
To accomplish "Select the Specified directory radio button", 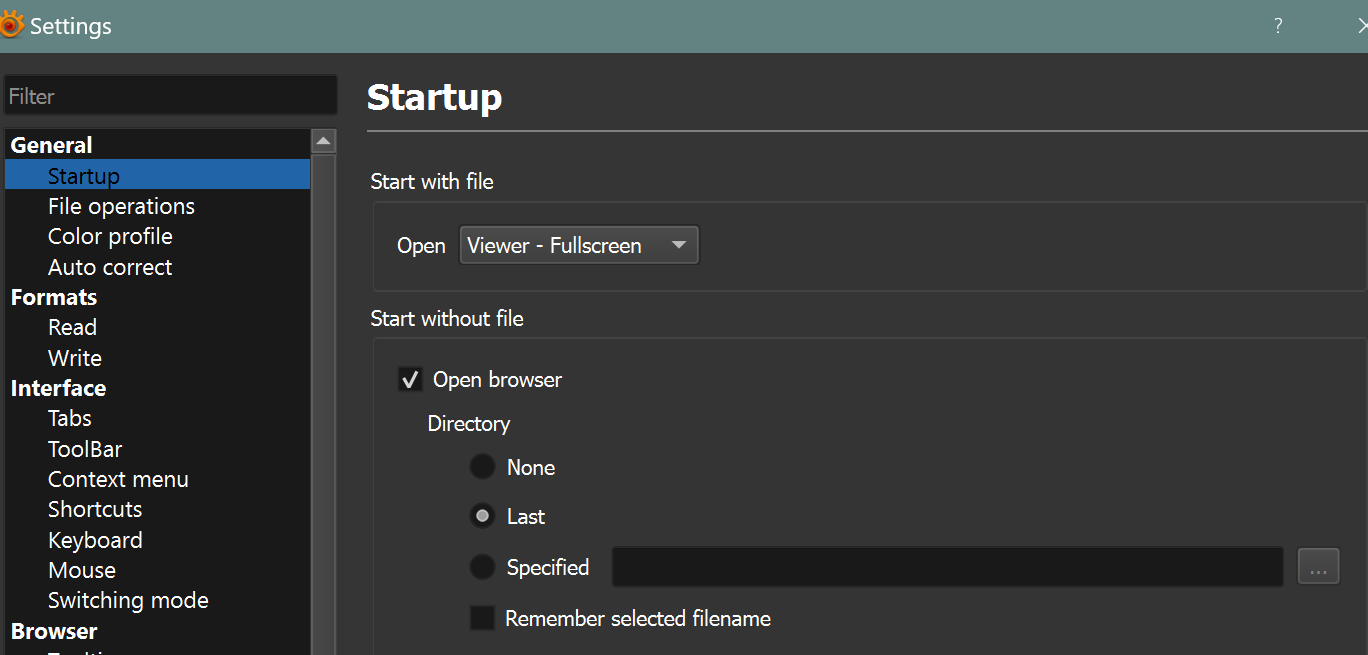I will [483, 567].
